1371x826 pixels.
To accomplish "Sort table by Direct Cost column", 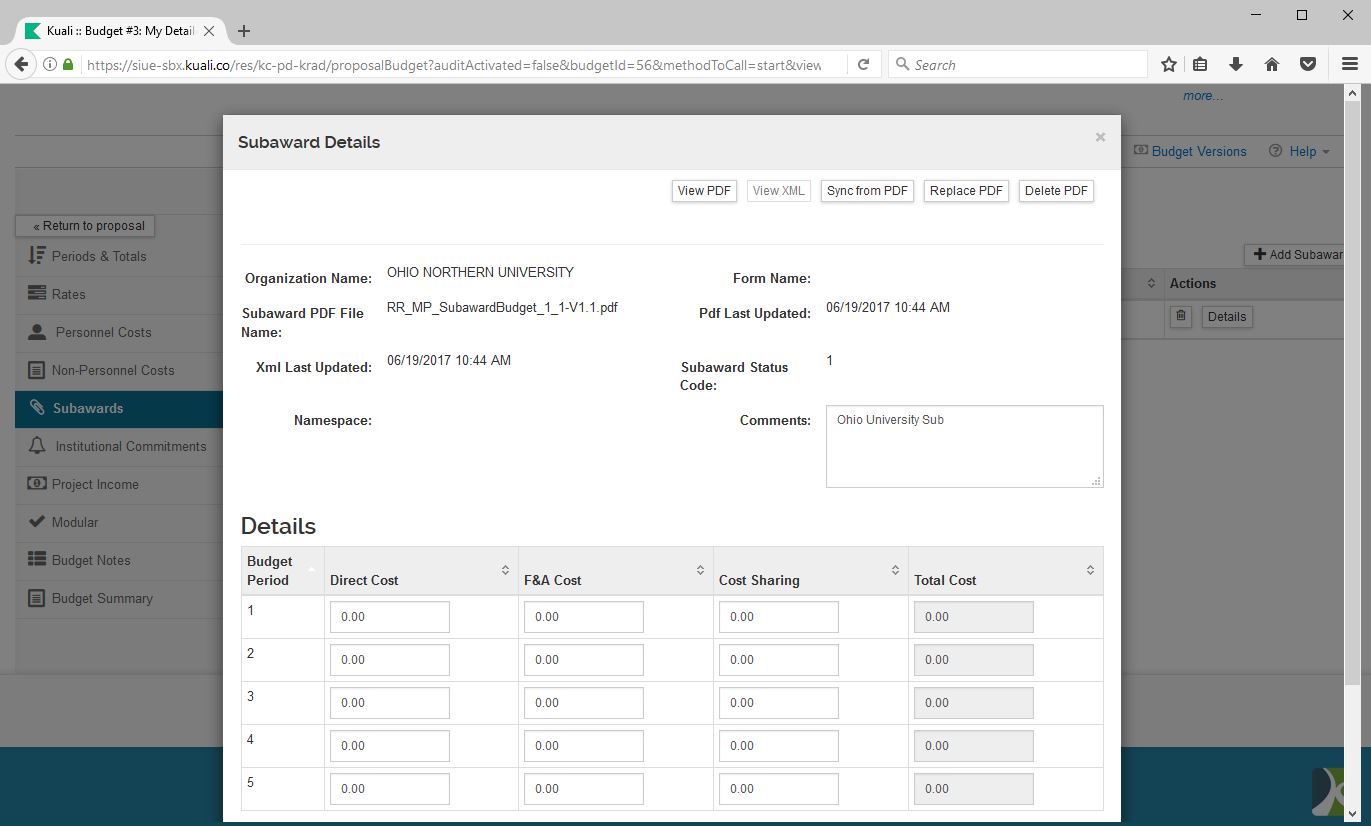I will pos(505,570).
